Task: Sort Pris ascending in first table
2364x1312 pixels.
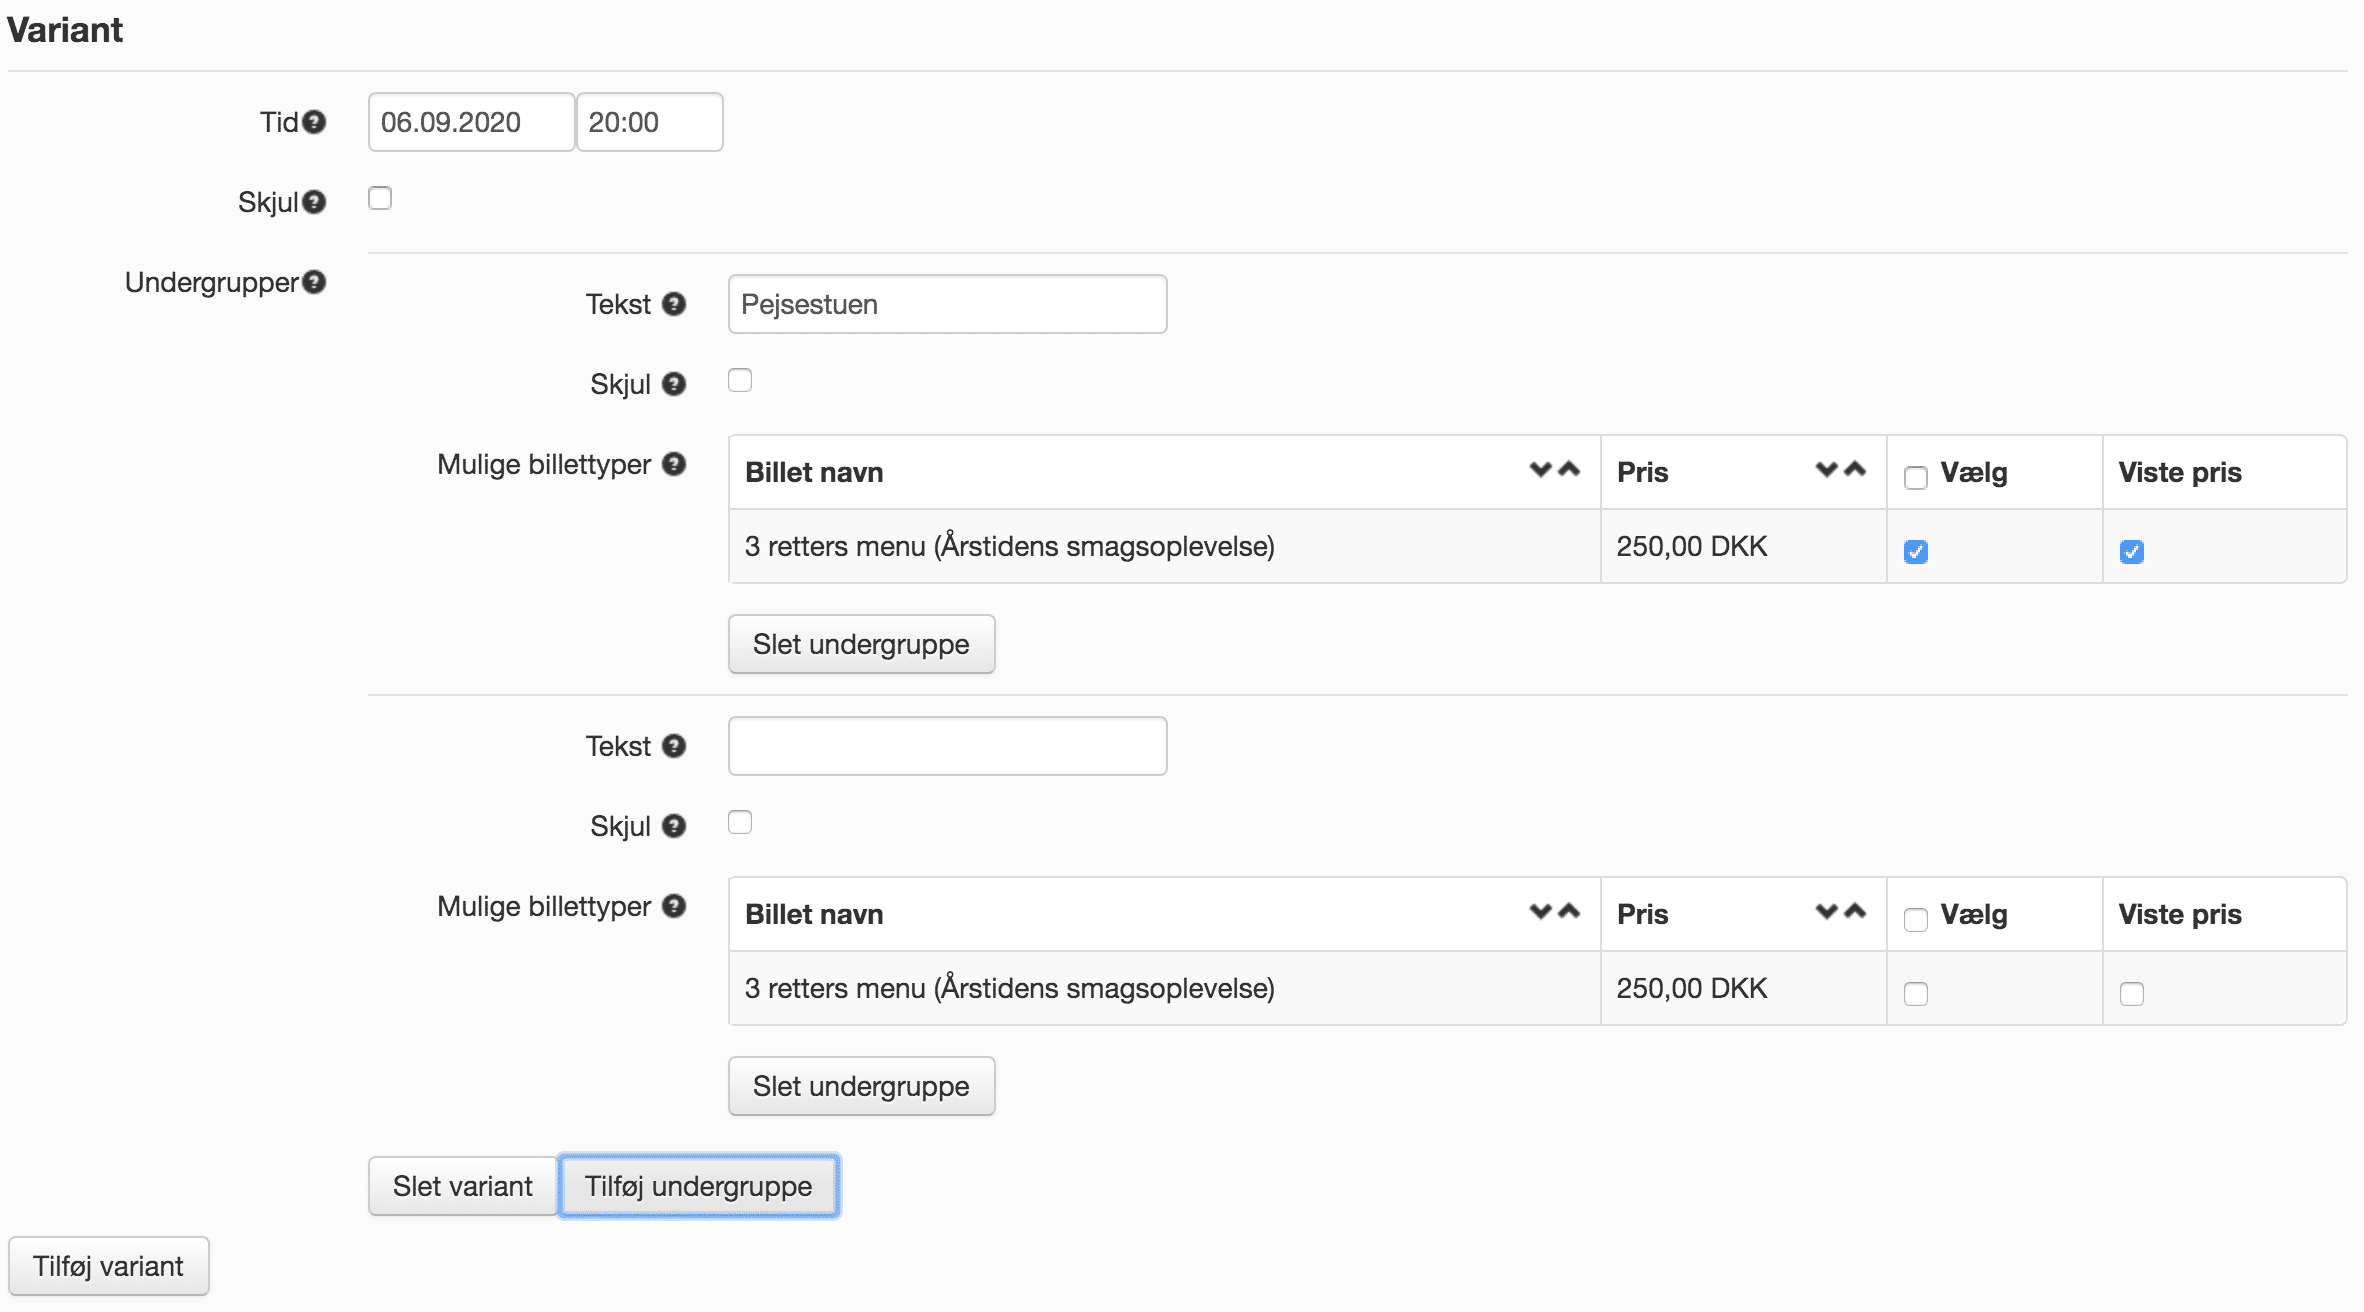Action: click(1855, 469)
